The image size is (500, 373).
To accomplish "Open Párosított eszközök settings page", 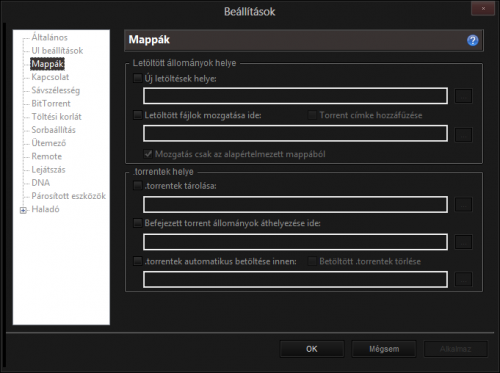I will (x=68, y=196).
